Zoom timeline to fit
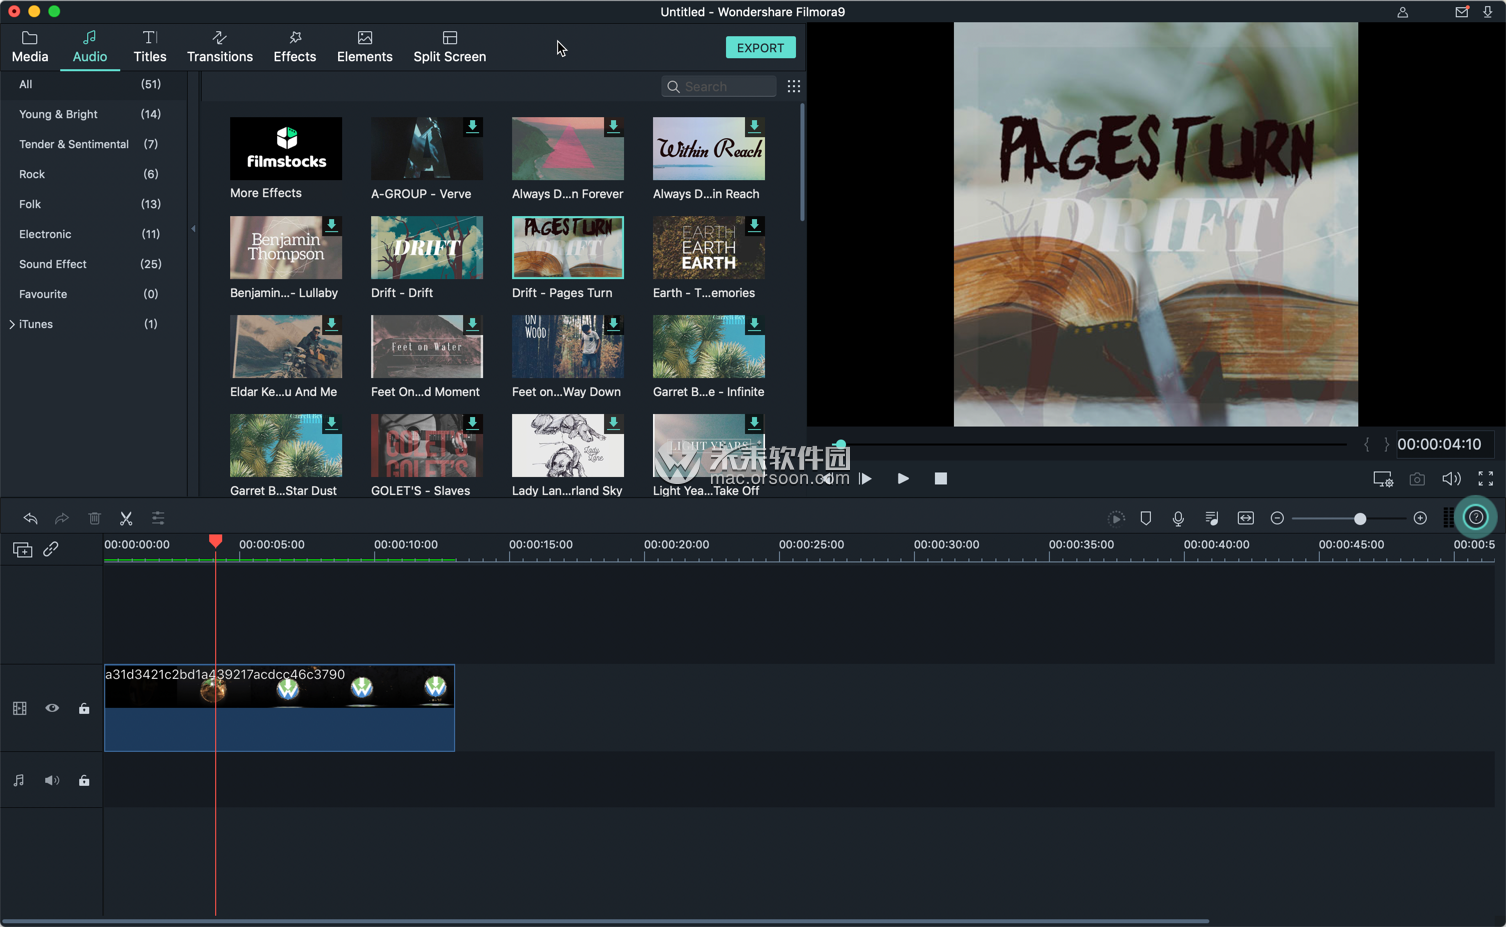Viewport: 1506px width, 927px height. pos(1245,518)
